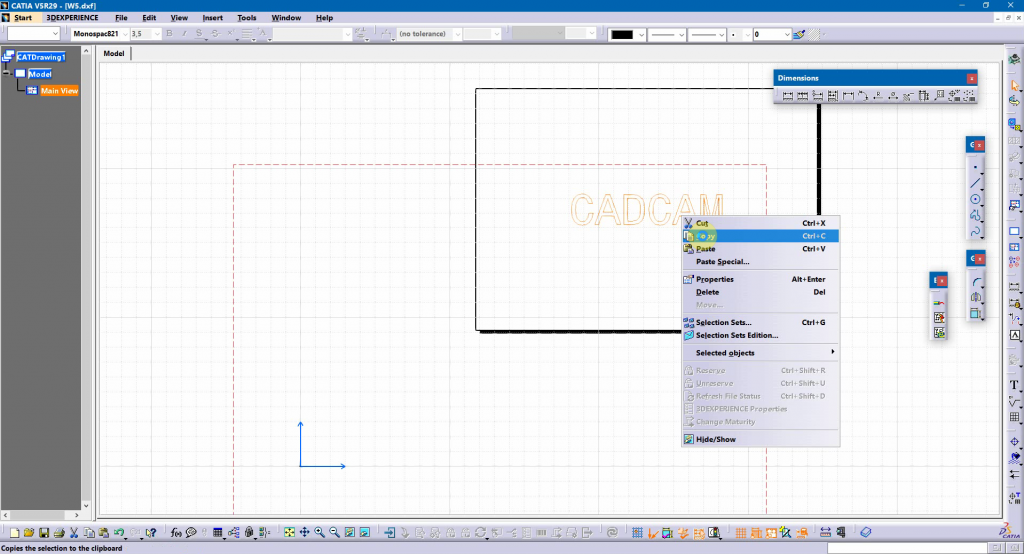
Task: Click Cut in the context menu
Action: pyautogui.click(x=702, y=223)
